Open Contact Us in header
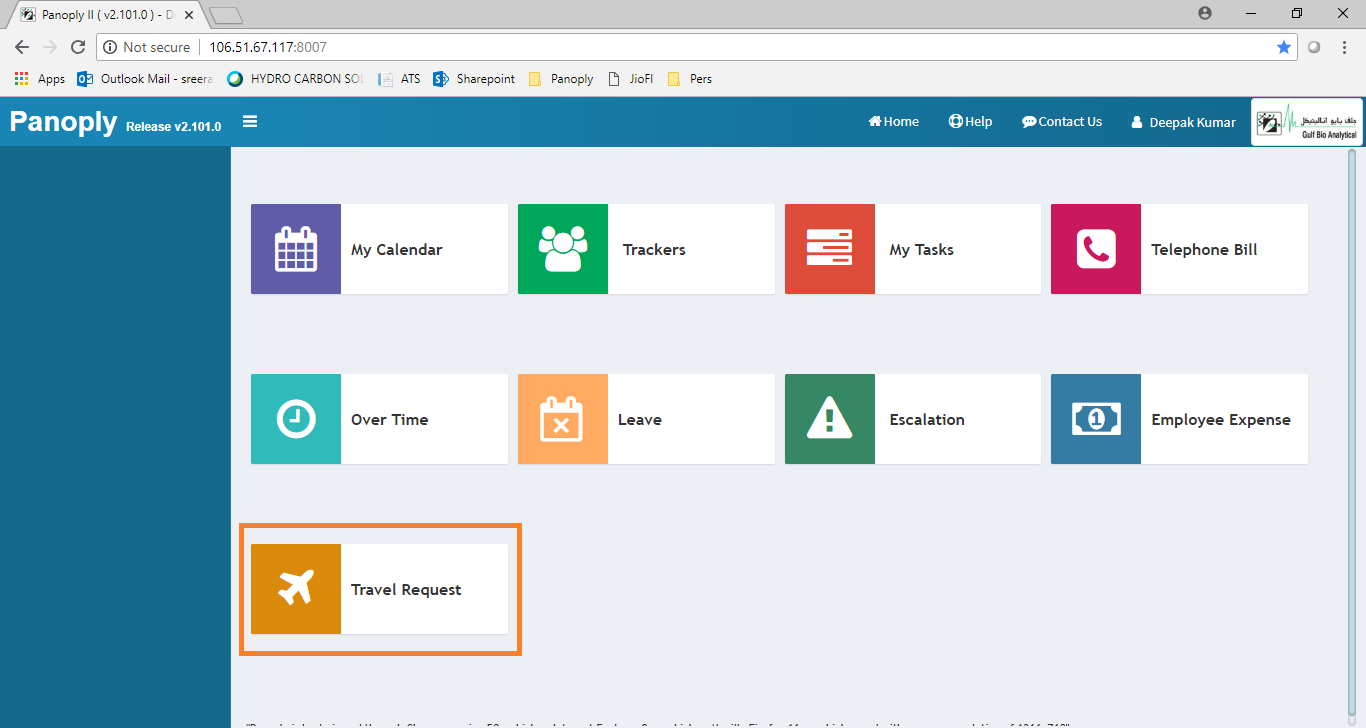1366x728 pixels. pos(1062,122)
